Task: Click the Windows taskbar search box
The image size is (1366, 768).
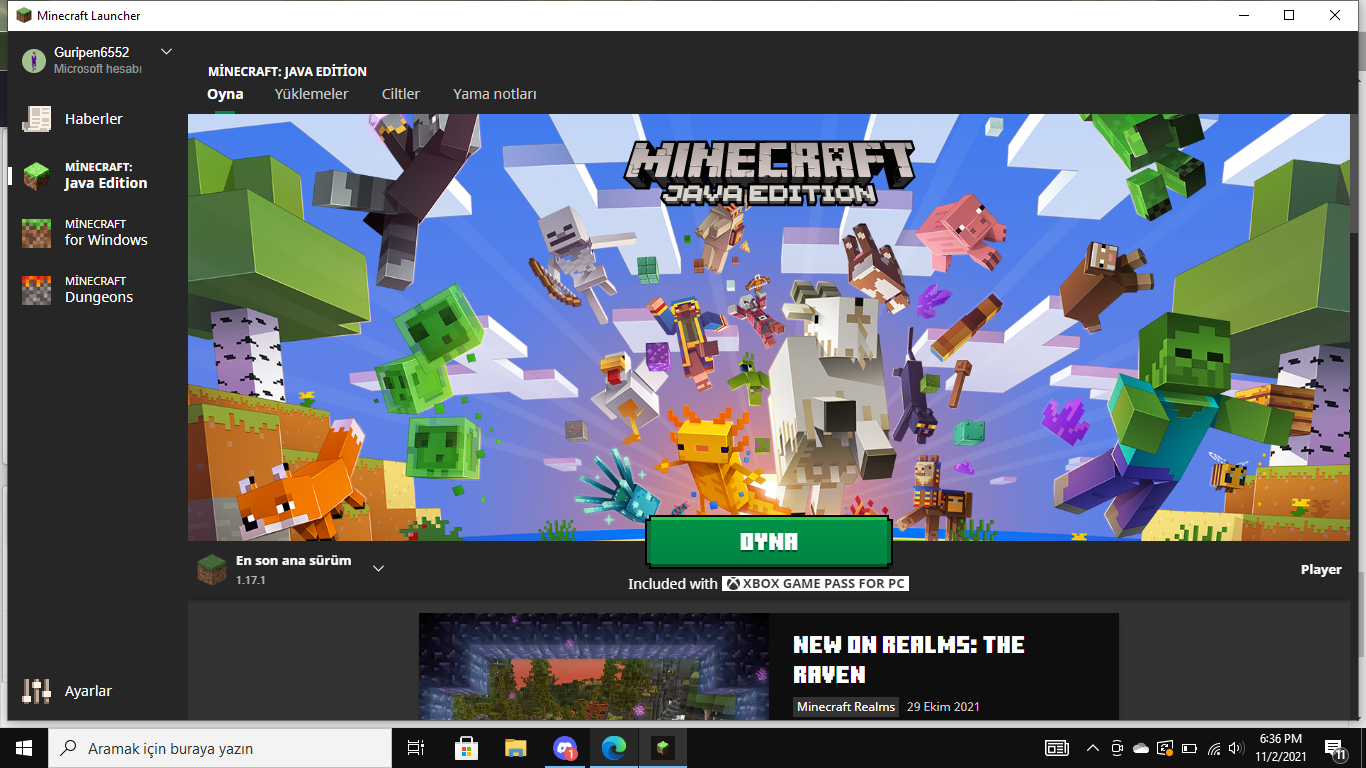Action: (220, 748)
